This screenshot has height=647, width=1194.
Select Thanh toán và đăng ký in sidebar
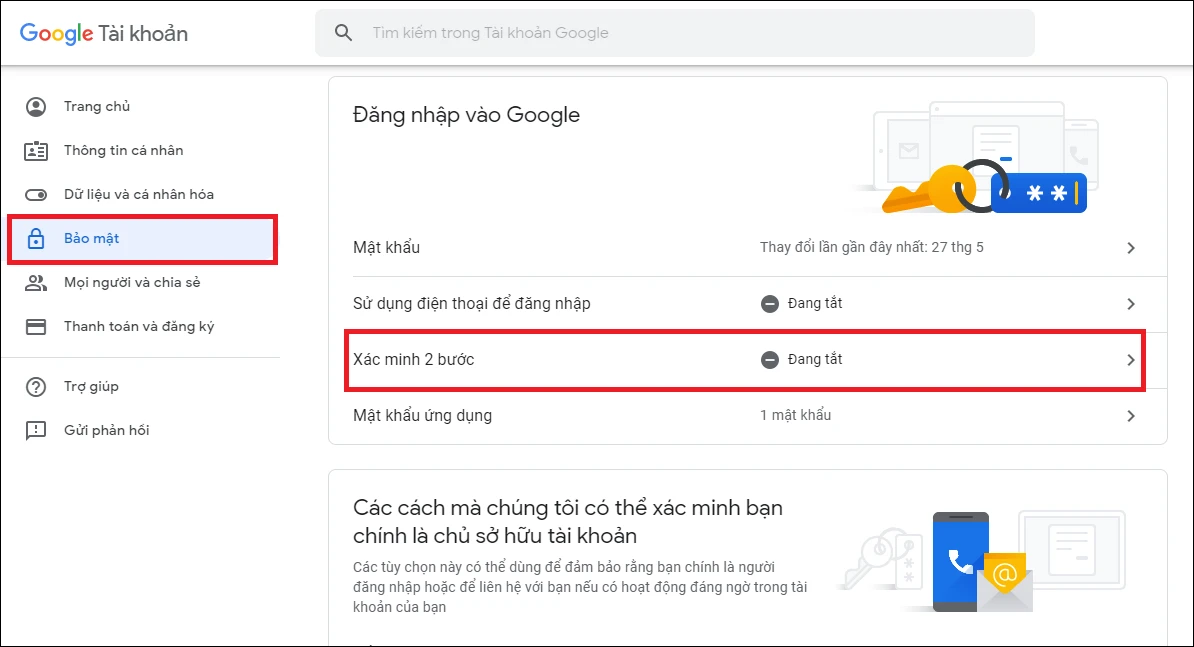(139, 327)
